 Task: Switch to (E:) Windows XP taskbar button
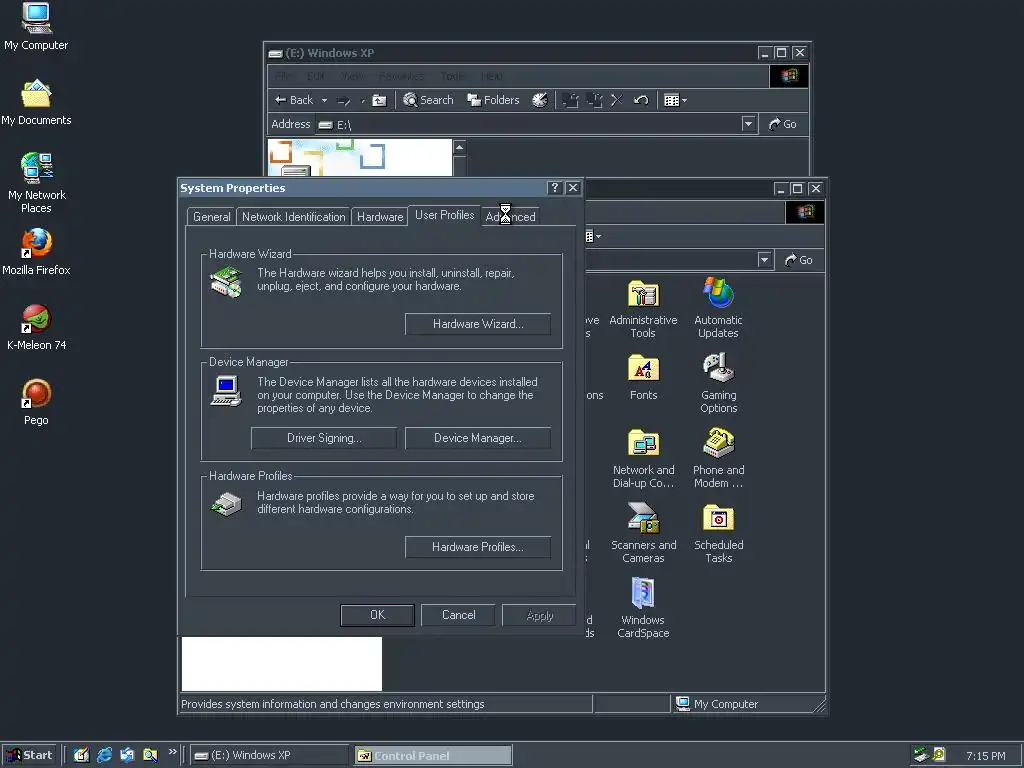point(270,756)
